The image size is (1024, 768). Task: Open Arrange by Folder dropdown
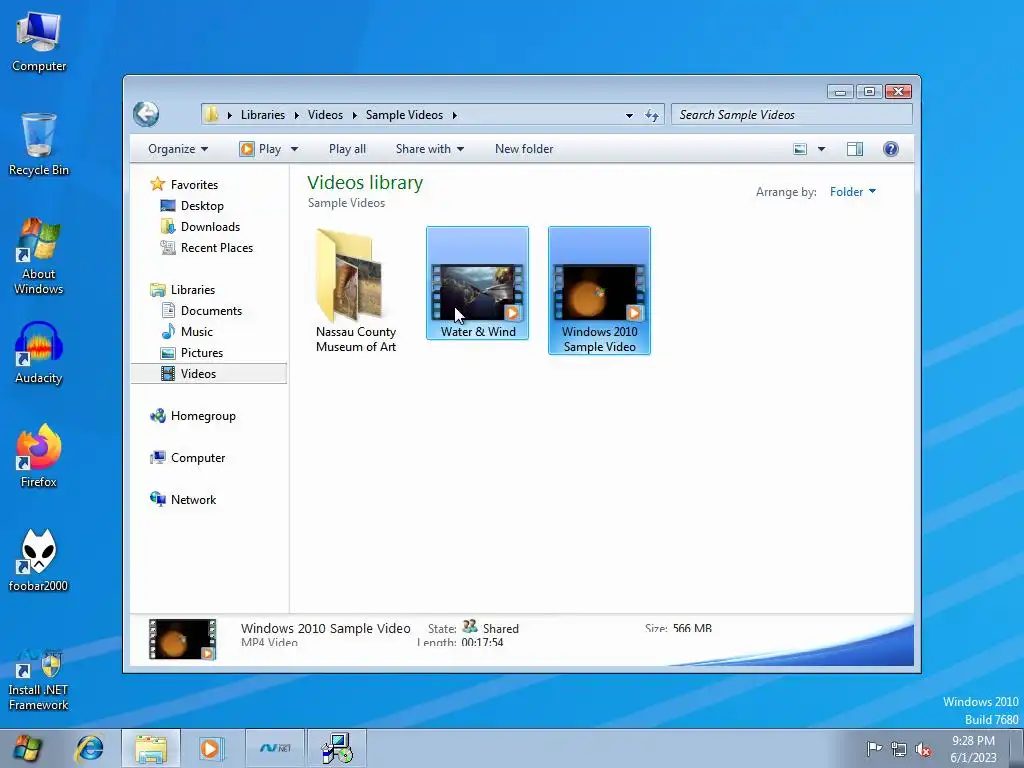coord(852,191)
